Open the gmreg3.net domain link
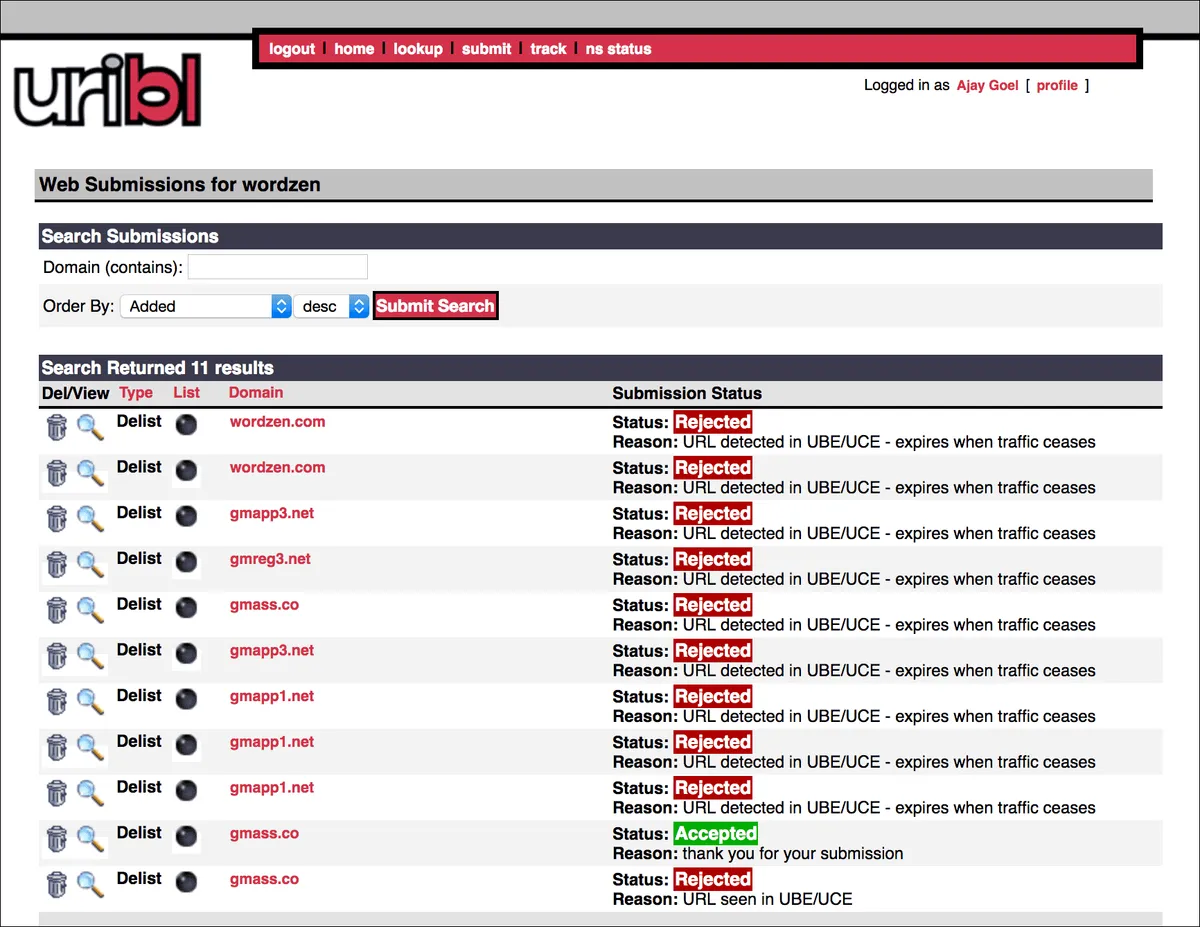 [270, 559]
